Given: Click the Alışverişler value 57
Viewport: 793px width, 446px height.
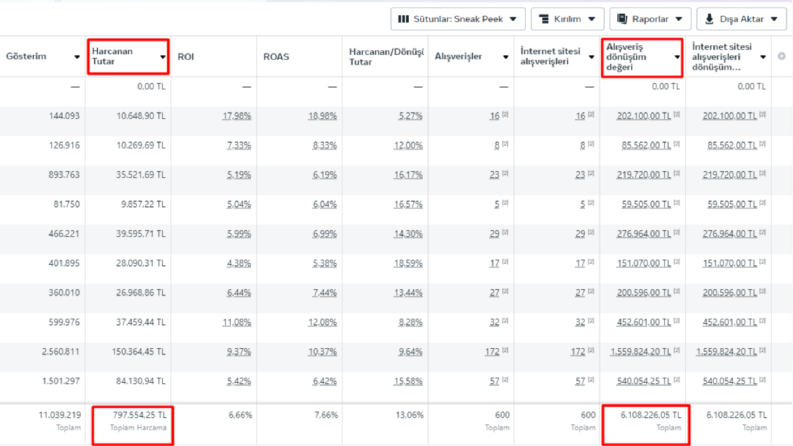Looking at the screenshot, I should [x=495, y=381].
